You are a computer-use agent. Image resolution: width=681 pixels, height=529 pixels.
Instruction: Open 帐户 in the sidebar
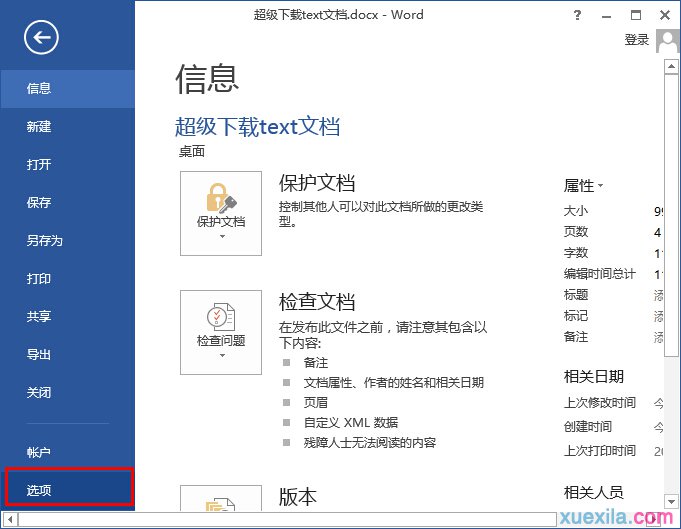[67, 452]
